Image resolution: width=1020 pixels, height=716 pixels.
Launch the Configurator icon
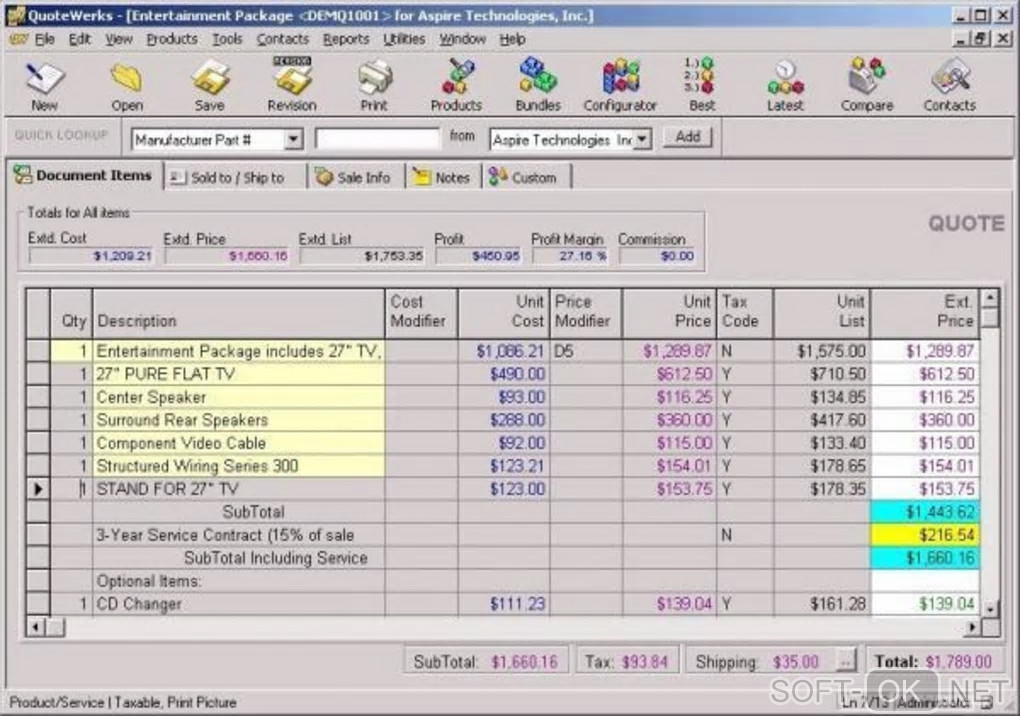(620, 85)
